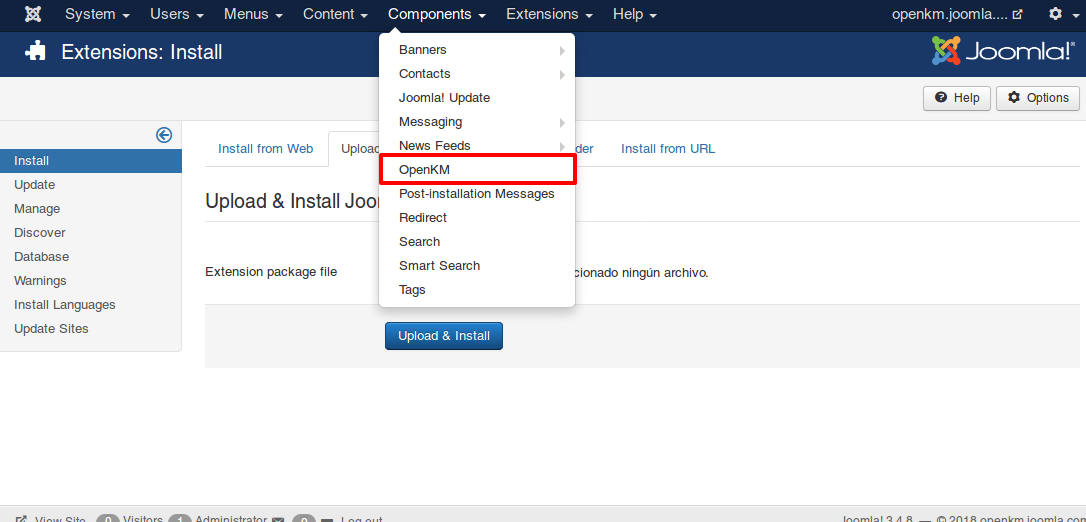Click the Joomla logo icon in the top bar

(32, 14)
